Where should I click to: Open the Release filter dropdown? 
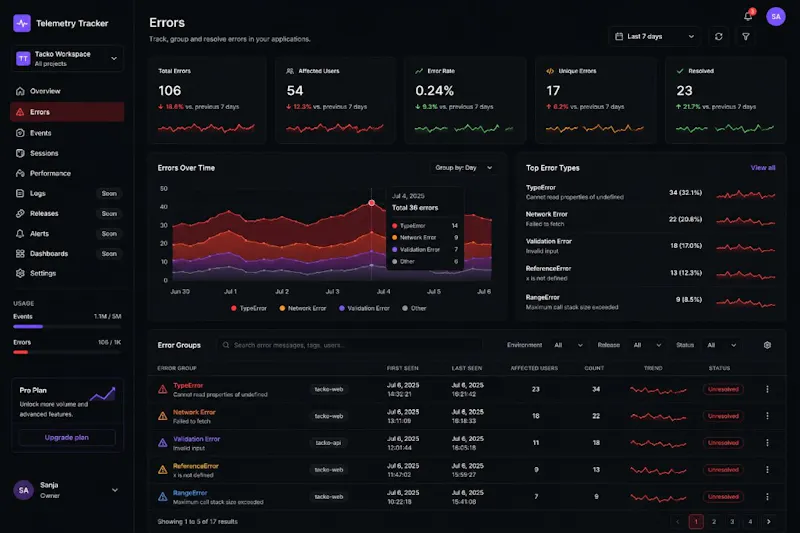coord(647,345)
